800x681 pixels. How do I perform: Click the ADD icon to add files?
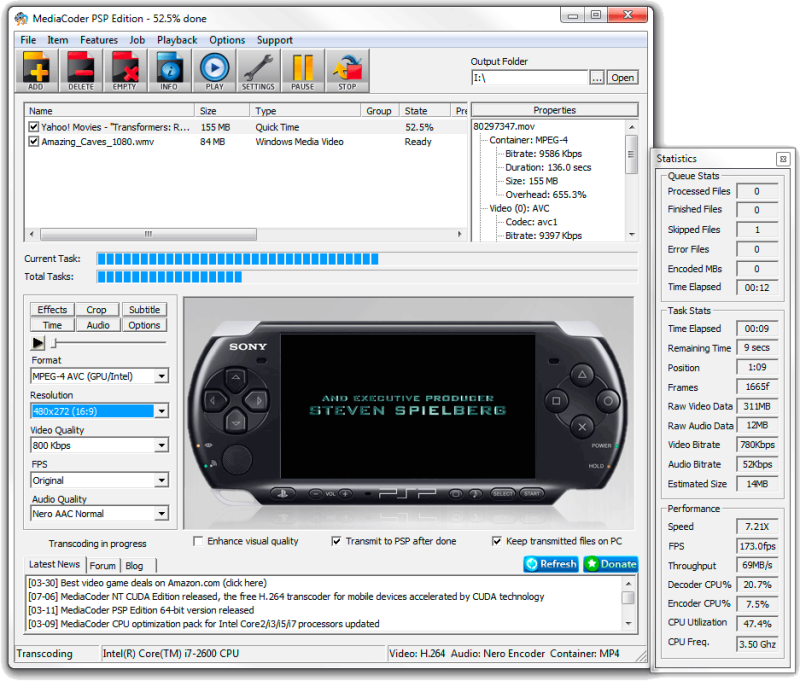coord(35,70)
